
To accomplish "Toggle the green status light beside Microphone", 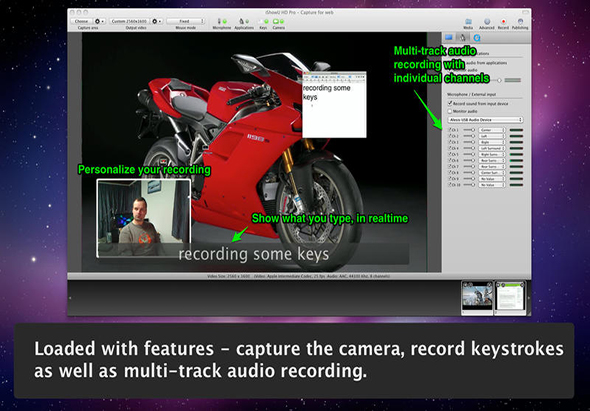I will pos(225,21).
